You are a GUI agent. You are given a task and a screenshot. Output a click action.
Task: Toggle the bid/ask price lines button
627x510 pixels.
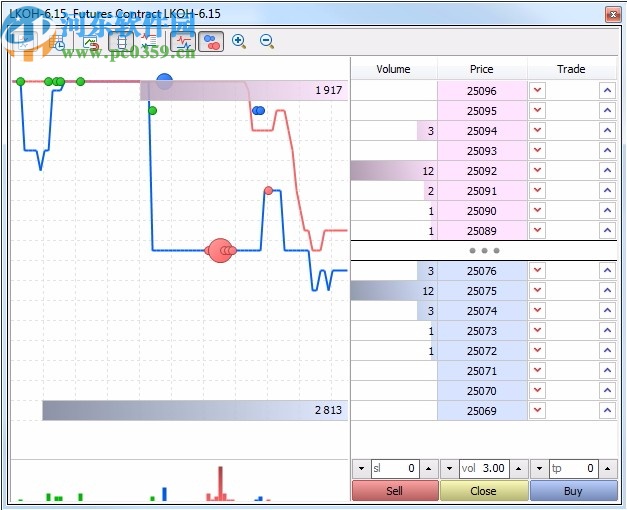pos(183,42)
